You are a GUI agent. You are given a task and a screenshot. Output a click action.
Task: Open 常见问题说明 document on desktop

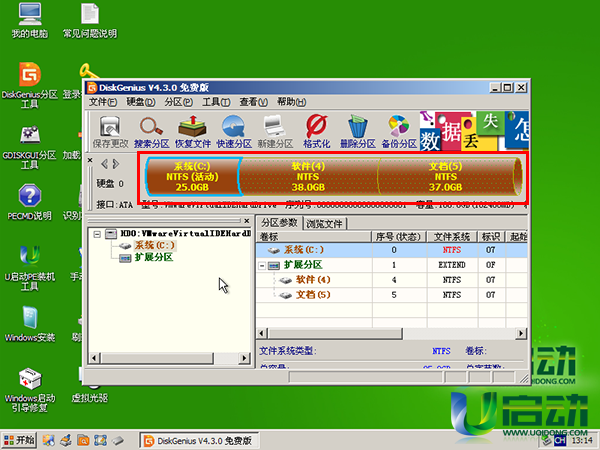tap(90, 20)
